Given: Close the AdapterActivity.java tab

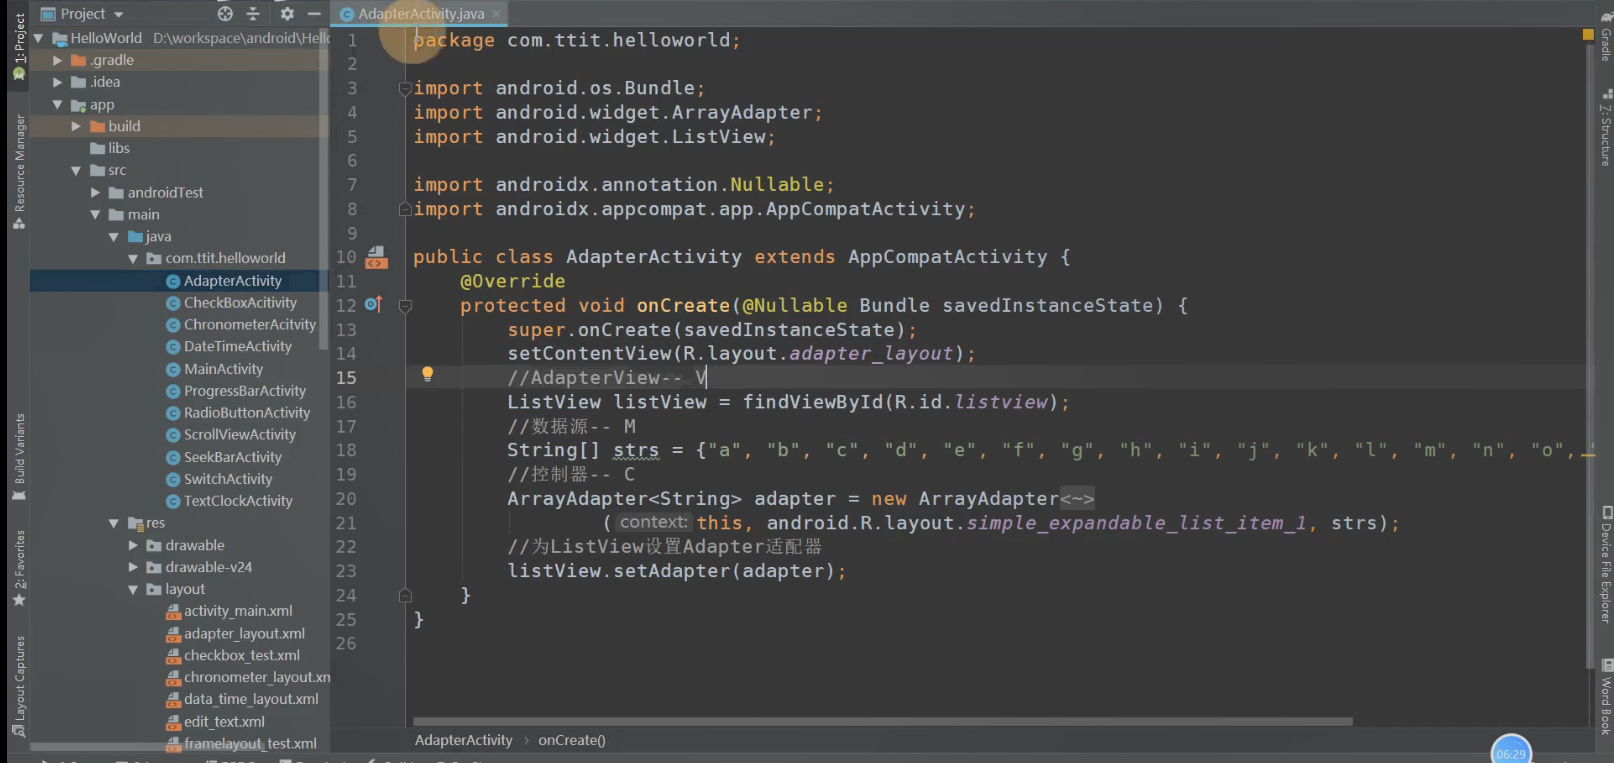Looking at the screenshot, I should pyautogui.click(x=496, y=14).
